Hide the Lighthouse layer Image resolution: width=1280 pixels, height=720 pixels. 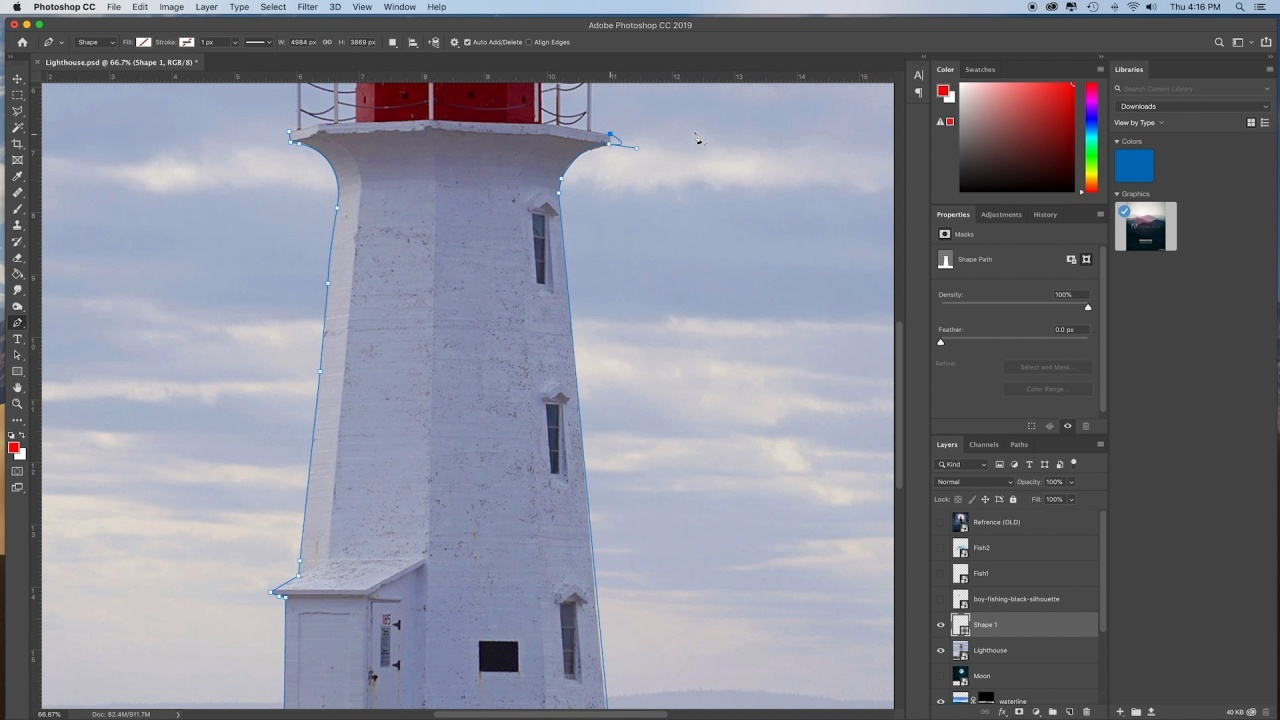point(940,650)
